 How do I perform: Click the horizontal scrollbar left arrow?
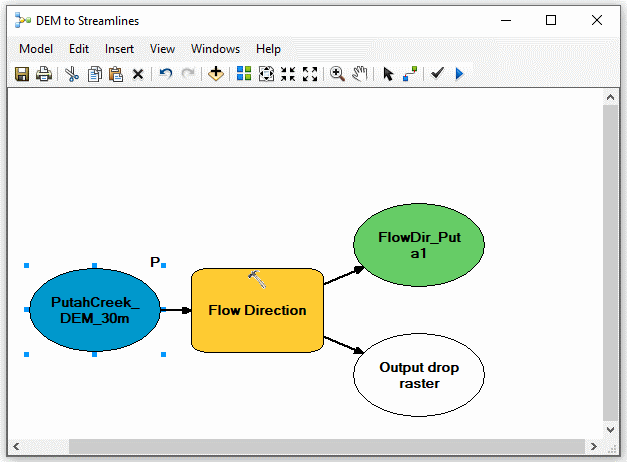coord(16,446)
